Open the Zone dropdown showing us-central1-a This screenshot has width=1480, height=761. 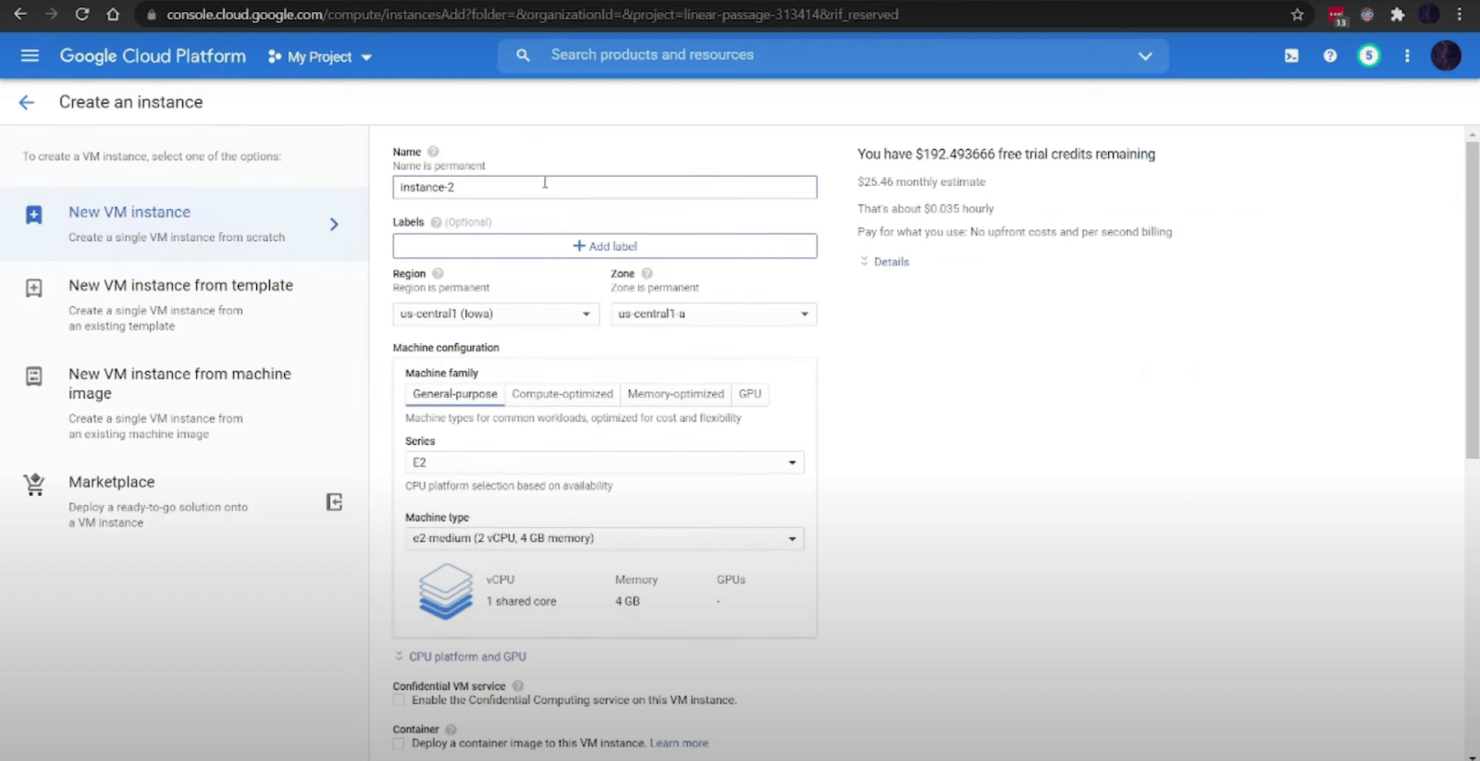[712, 313]
